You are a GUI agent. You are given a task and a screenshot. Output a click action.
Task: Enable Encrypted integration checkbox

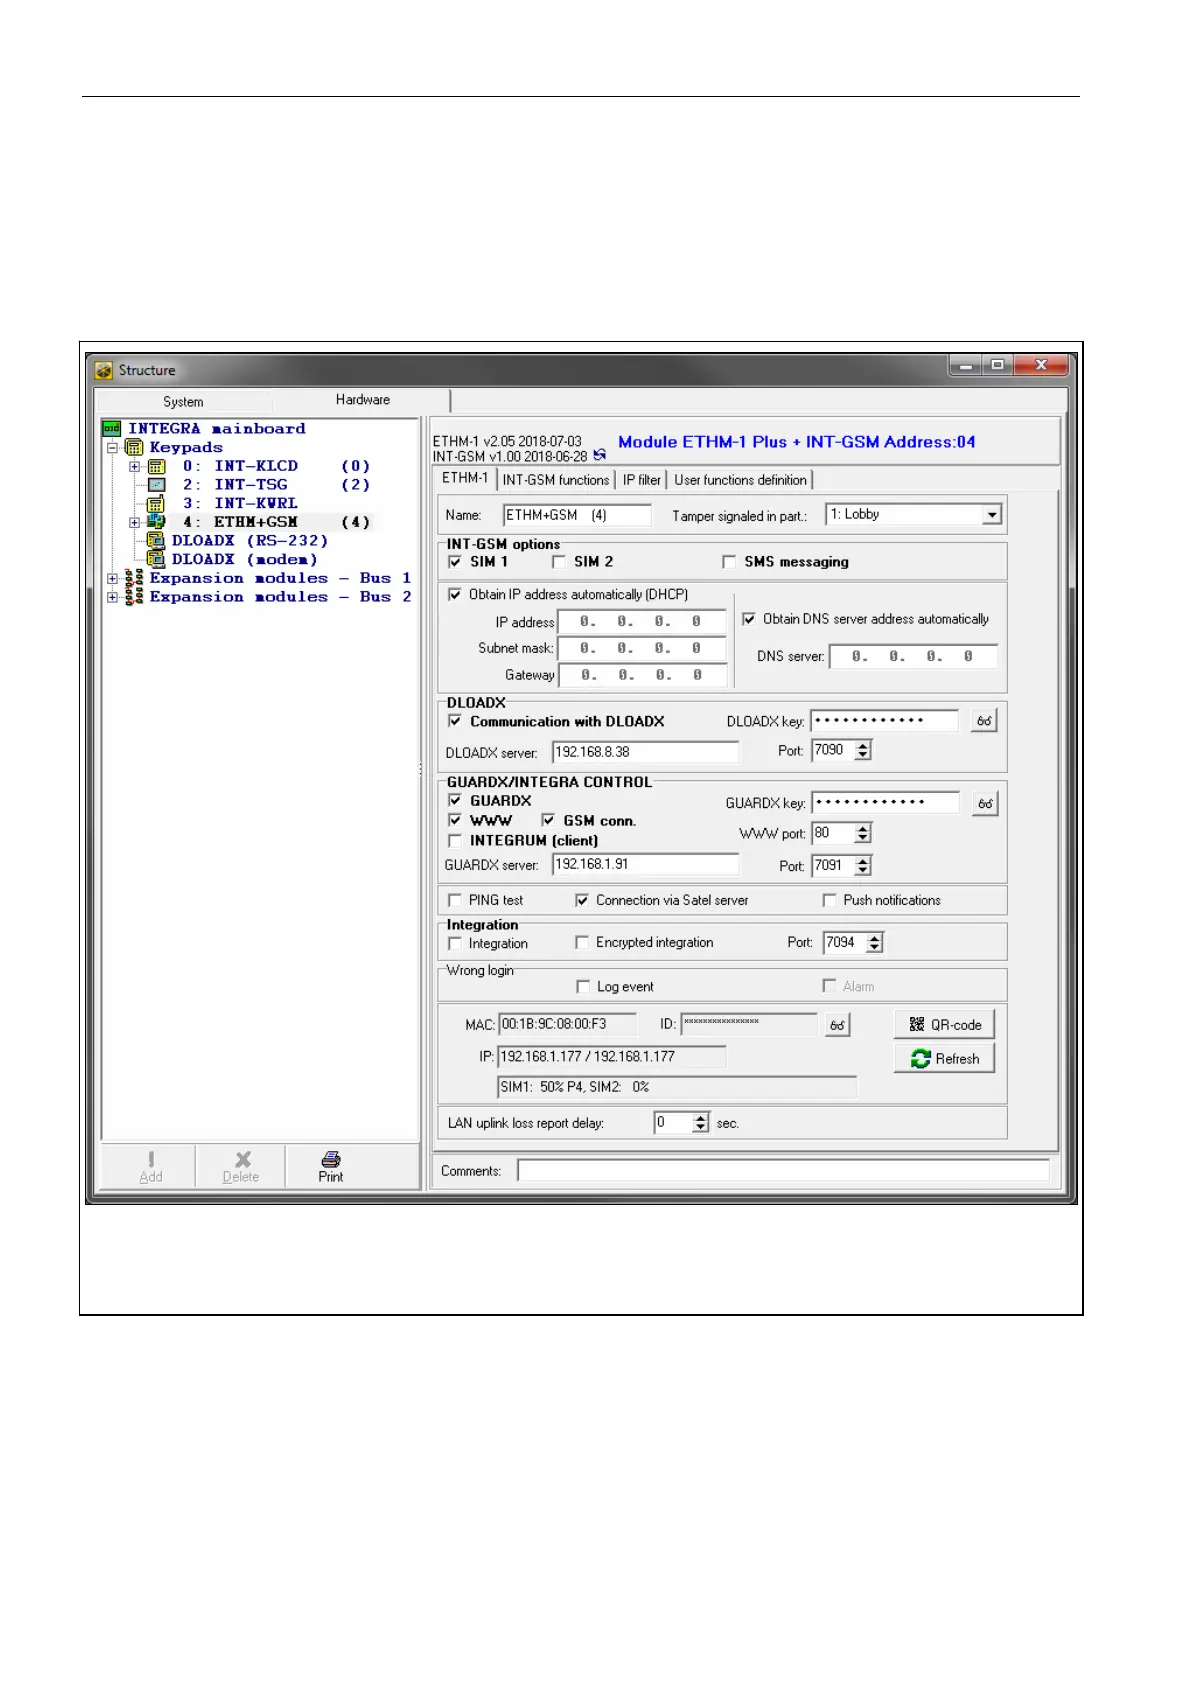point(582,943)
